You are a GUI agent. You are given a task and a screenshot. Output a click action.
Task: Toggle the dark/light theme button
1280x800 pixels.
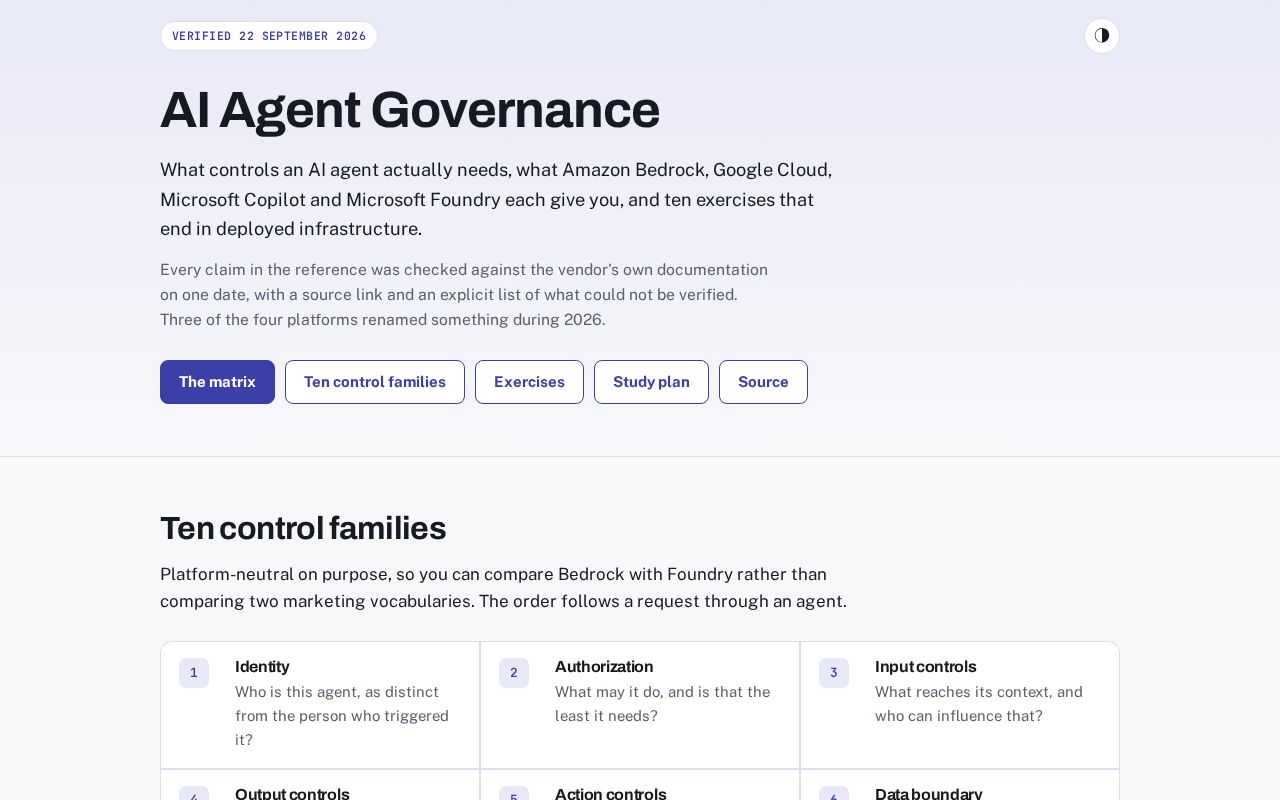[x=1102, y=36]
